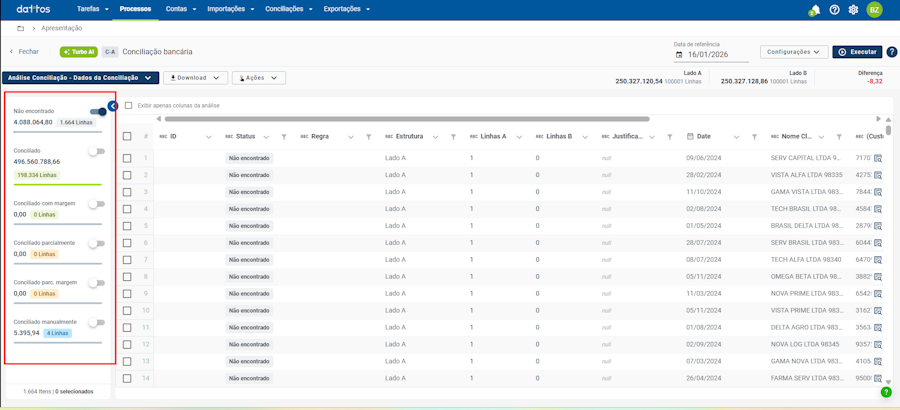
Task: Open the Conciliações menu
Action: click(289, 9)
